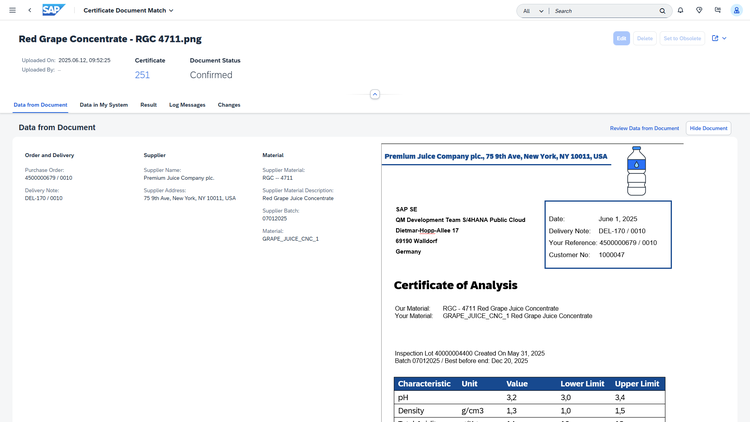Click Premium Juice Company document header line

pyautogui.click(x=496, y=156)
